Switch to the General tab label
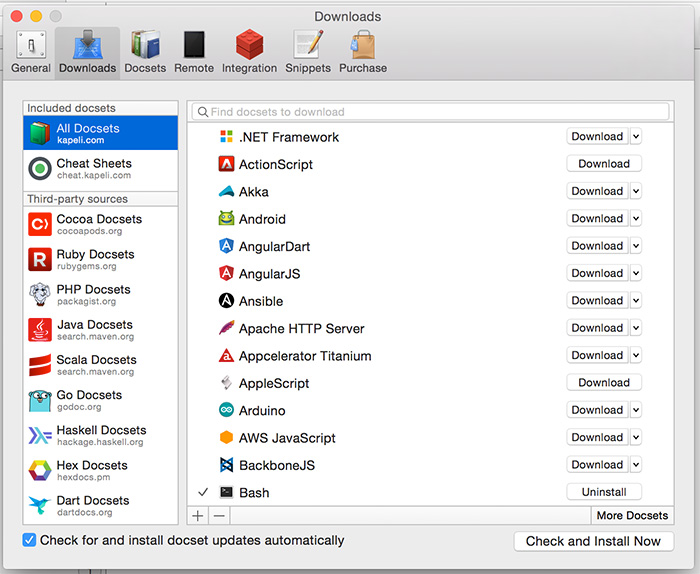Screen dimensions: 700x574 pos(31,68)
